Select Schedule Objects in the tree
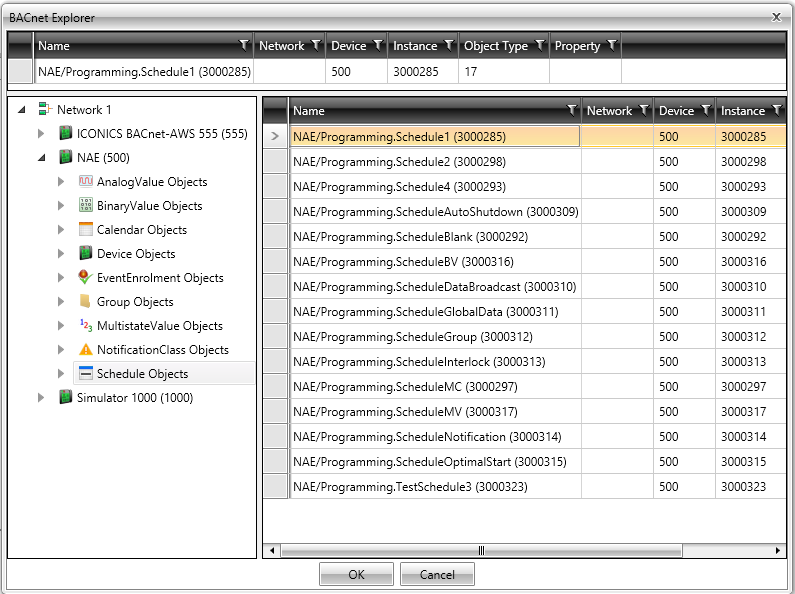This screenshot has width=795, height=594. [142, 374]
